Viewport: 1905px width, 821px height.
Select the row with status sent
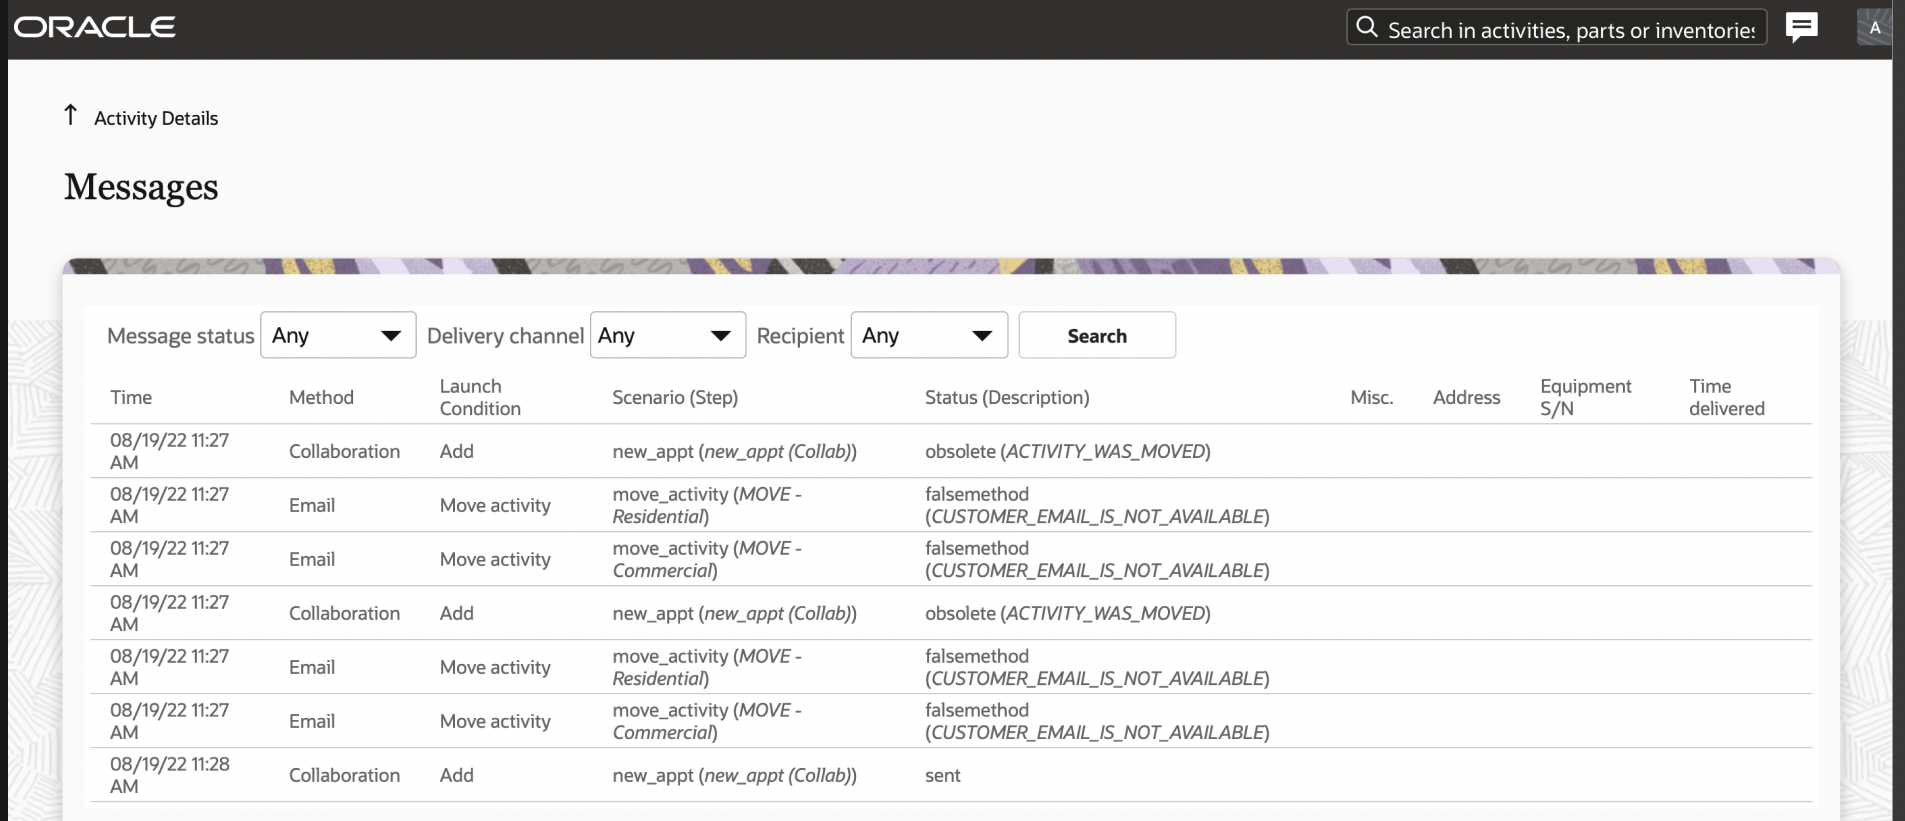[942, 776]
